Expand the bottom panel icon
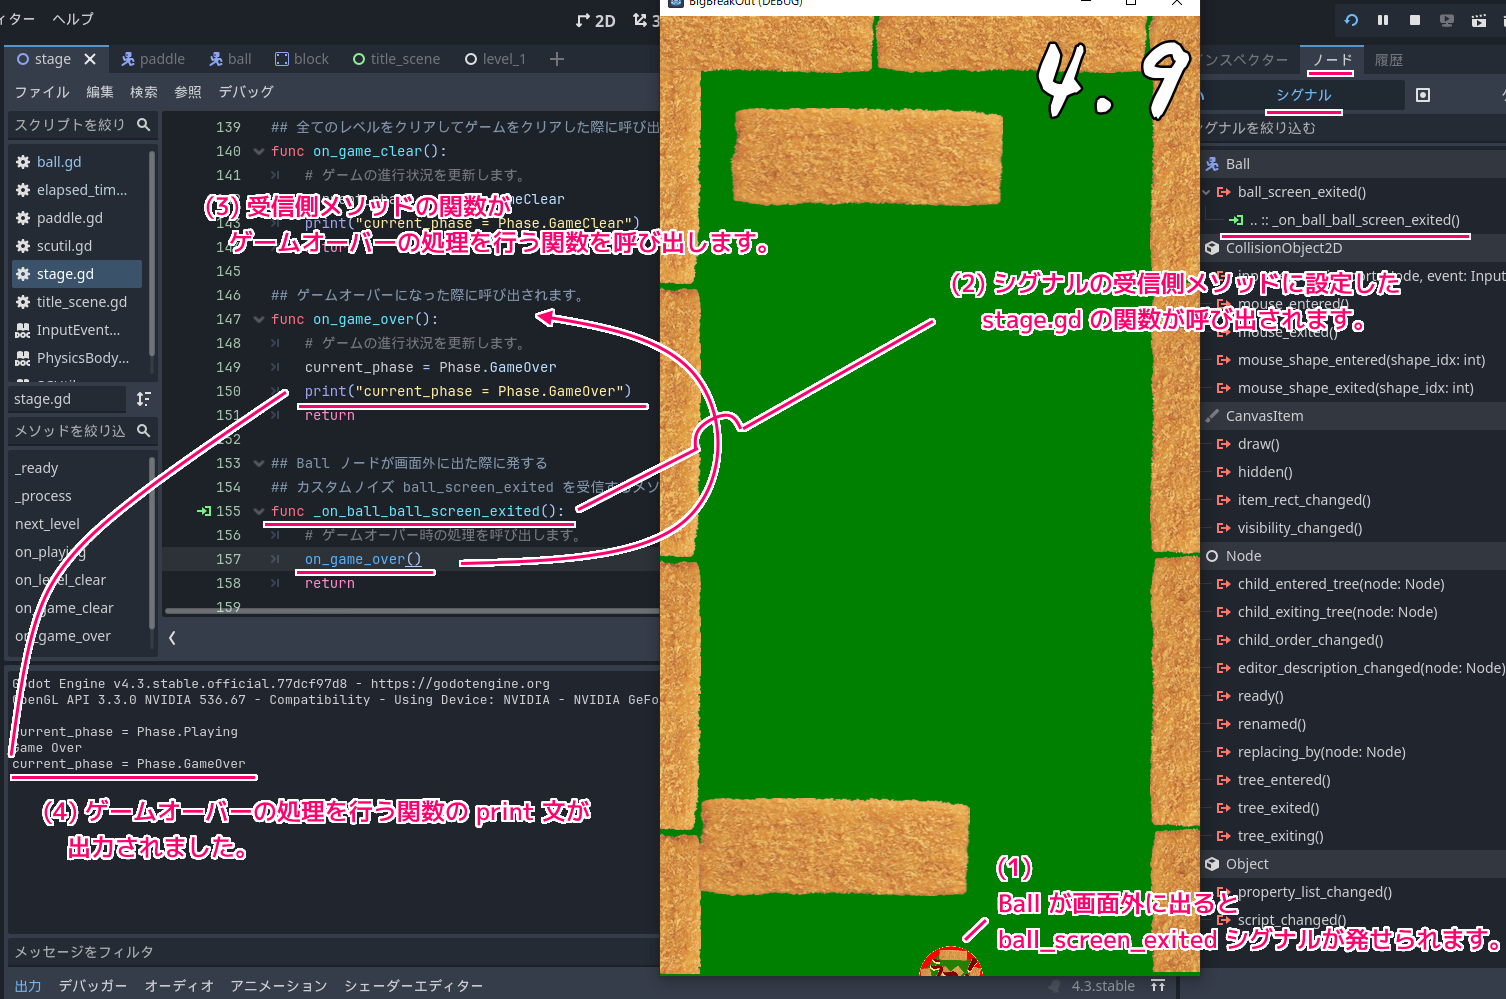This screenshot has height=999, width=1506. 1158,986
